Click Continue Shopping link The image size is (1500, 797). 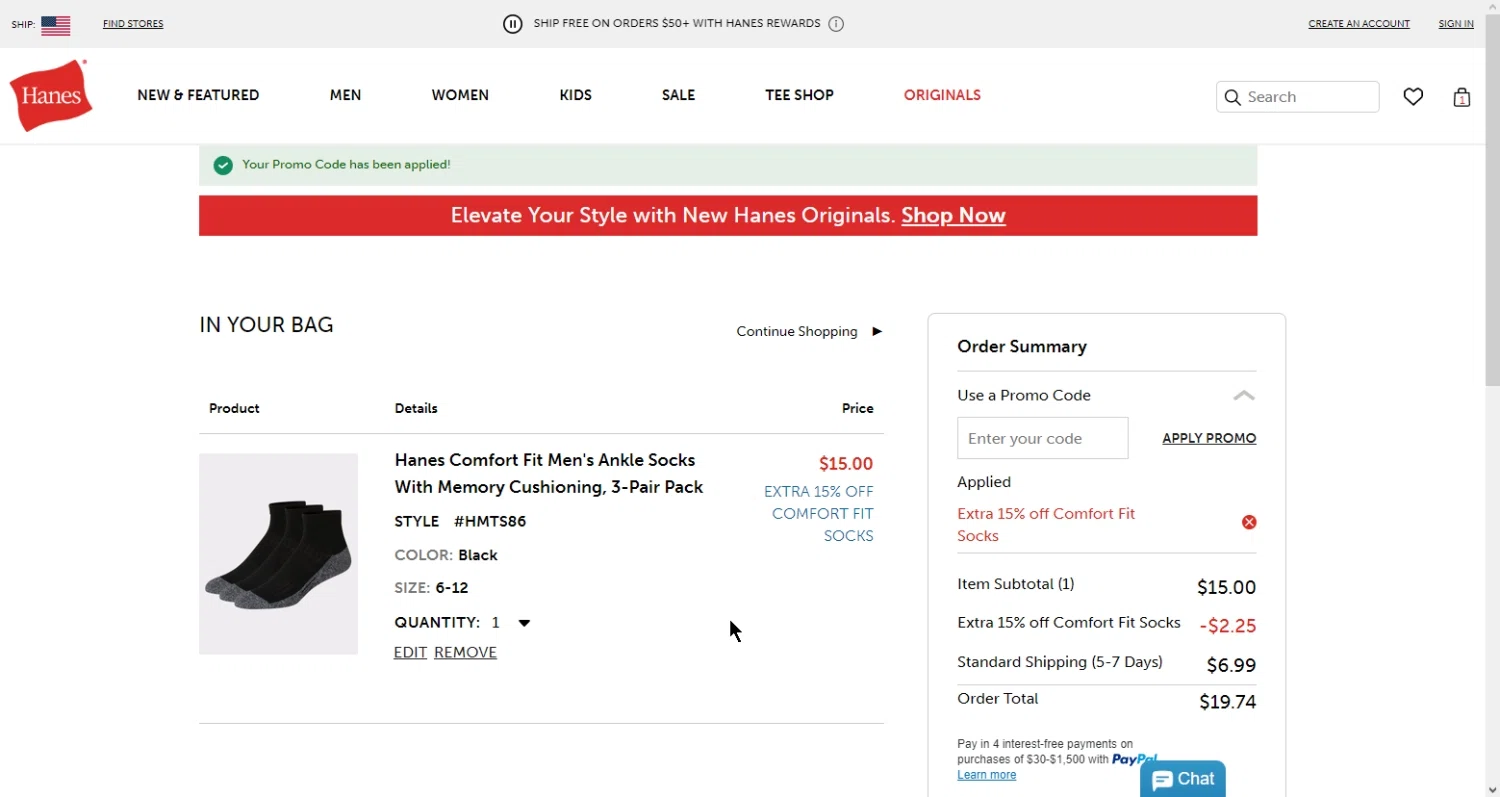(797, 331)
